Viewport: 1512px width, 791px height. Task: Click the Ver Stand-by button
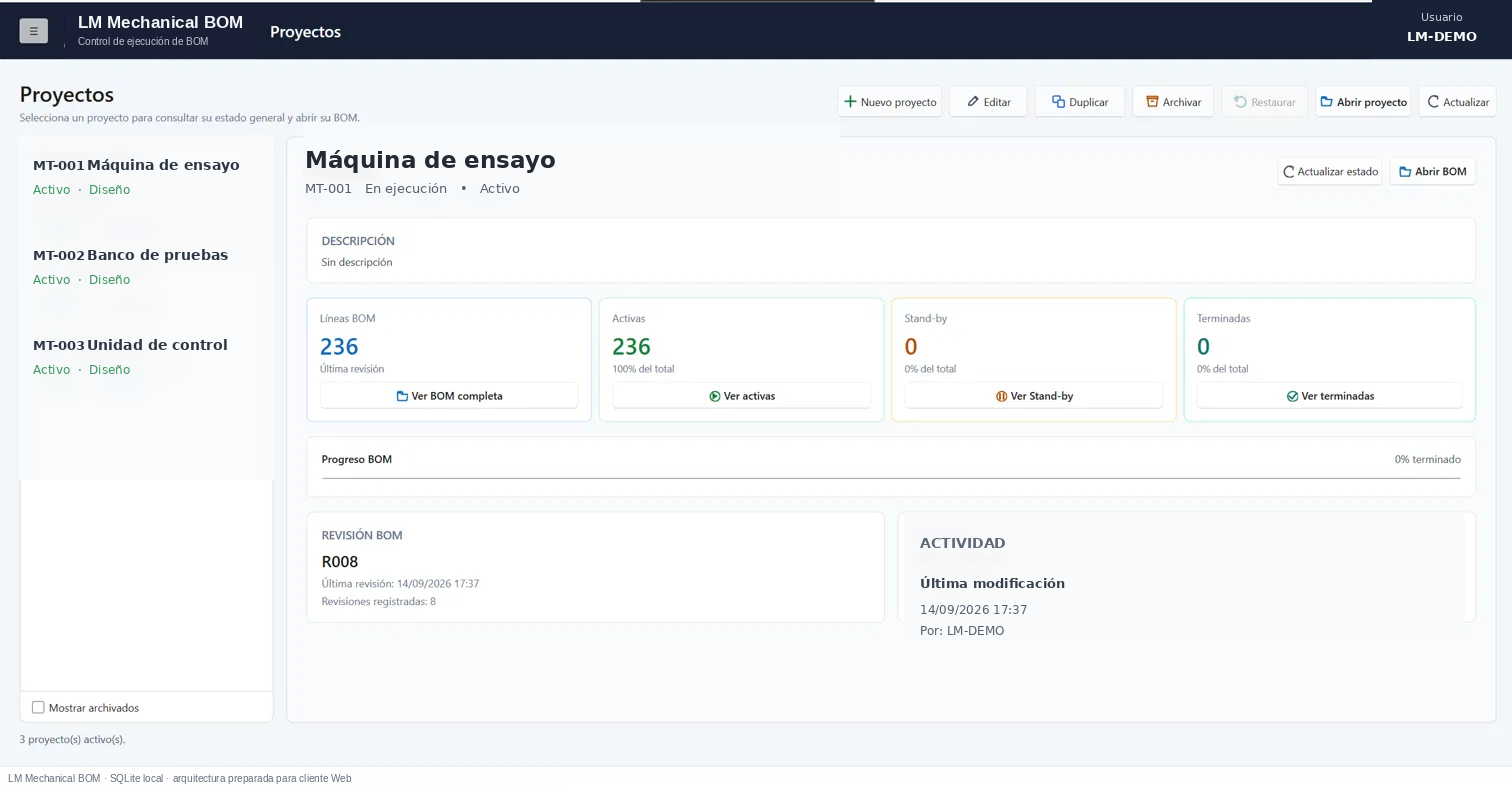pos(1034,396)
